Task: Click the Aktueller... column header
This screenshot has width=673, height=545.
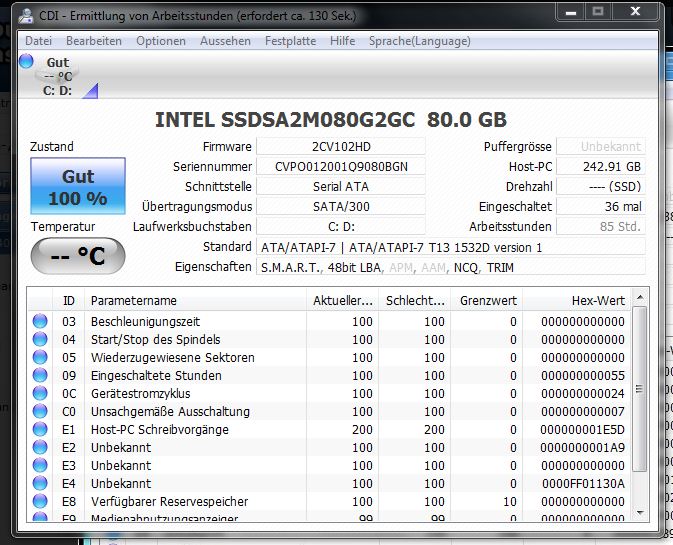Action: tap(343, 300)
